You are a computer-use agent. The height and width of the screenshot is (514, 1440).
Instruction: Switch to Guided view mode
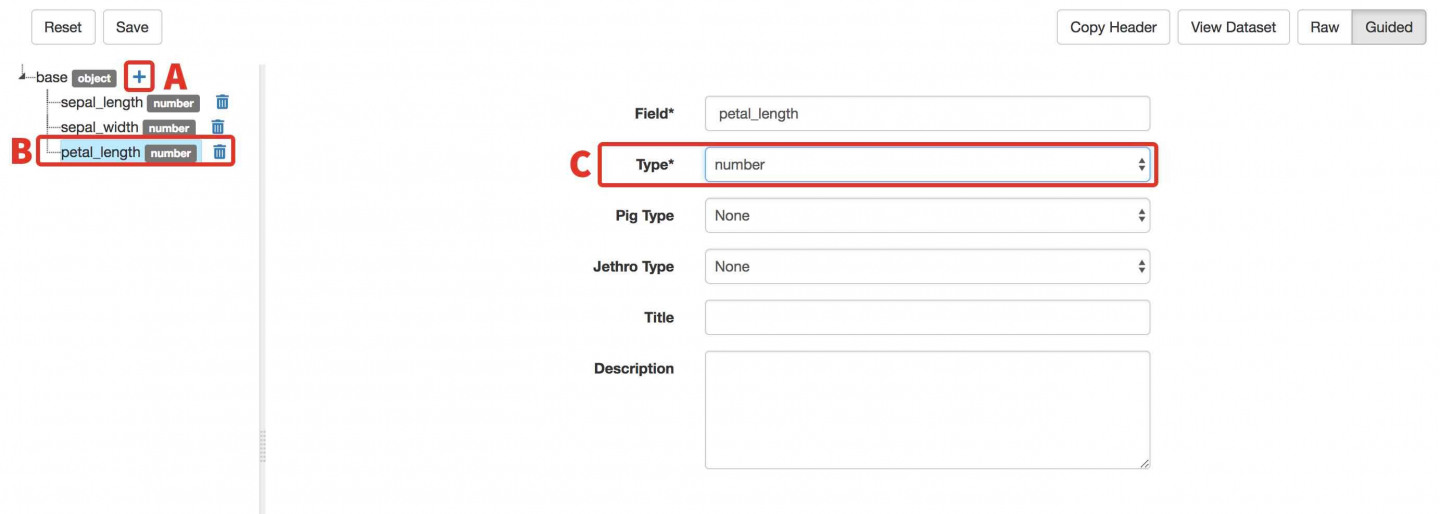pos(1389,27)
